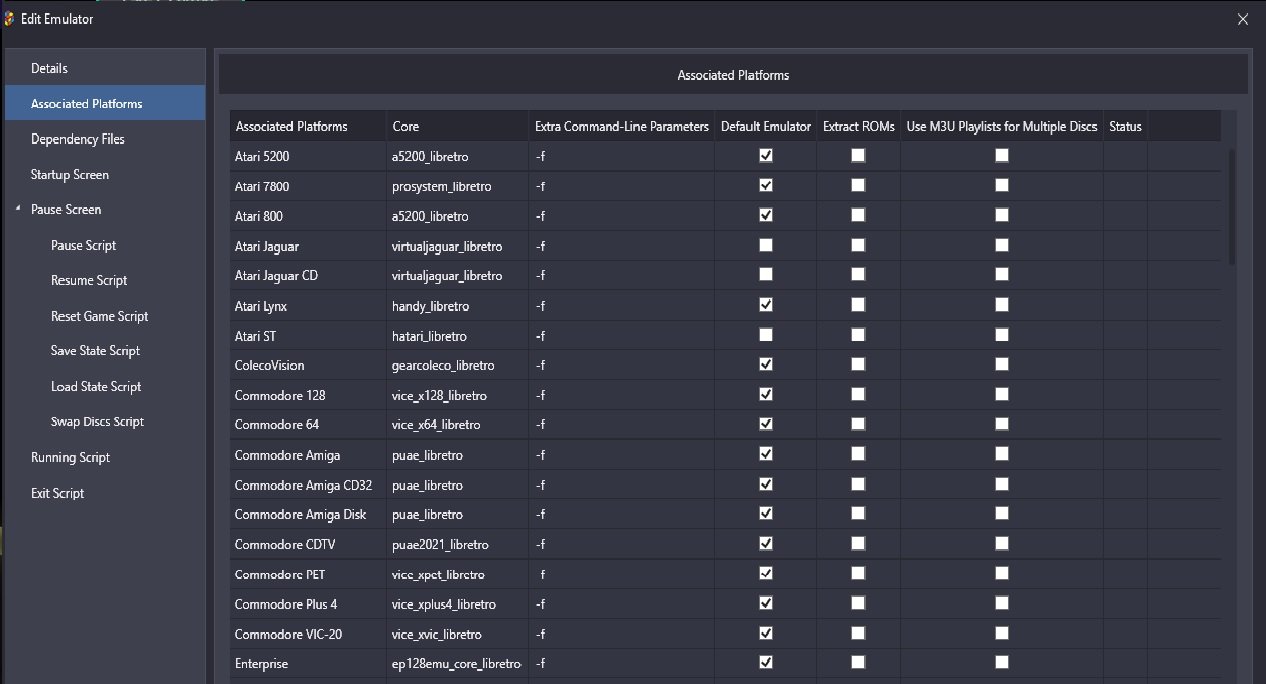Select the Commodore PET platform cell

pyautogui.click(x=308, y=575)
